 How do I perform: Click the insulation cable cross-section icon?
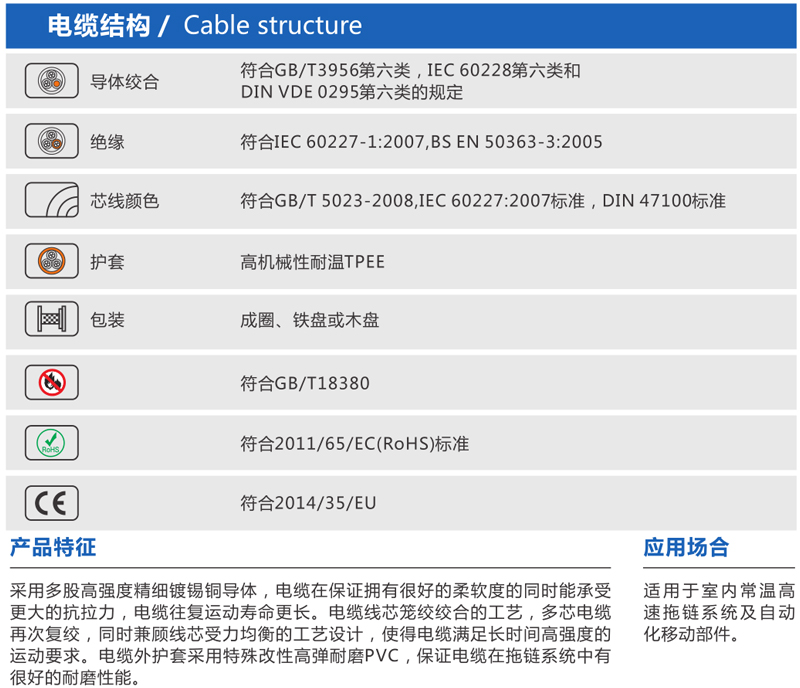coord(51,142)
